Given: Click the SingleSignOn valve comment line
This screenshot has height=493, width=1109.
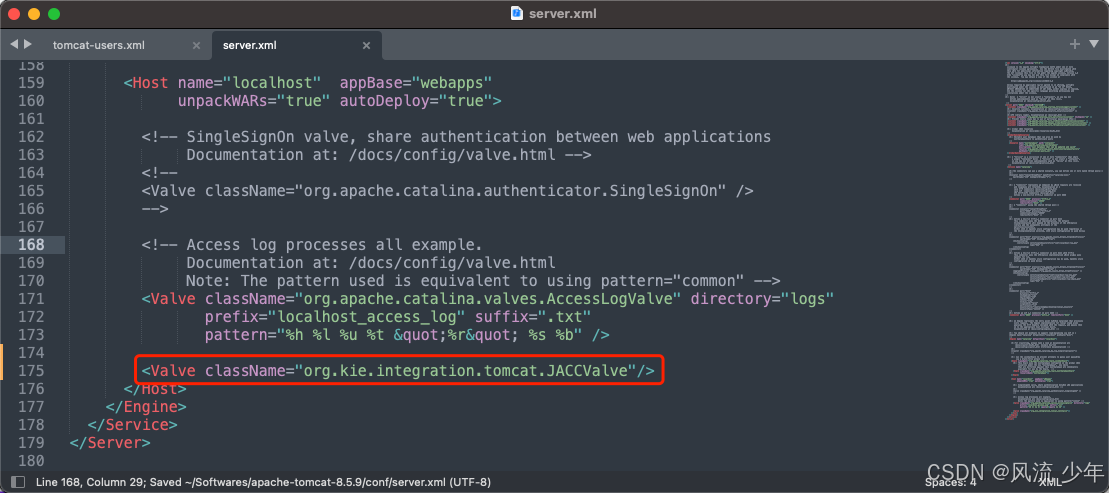Looking at the screenshot, I should (456, 136).
